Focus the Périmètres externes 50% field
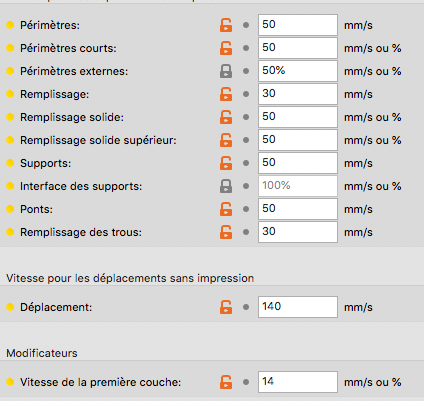The width and height of the screenshot is (424, 401). click(x=298, y=71)
